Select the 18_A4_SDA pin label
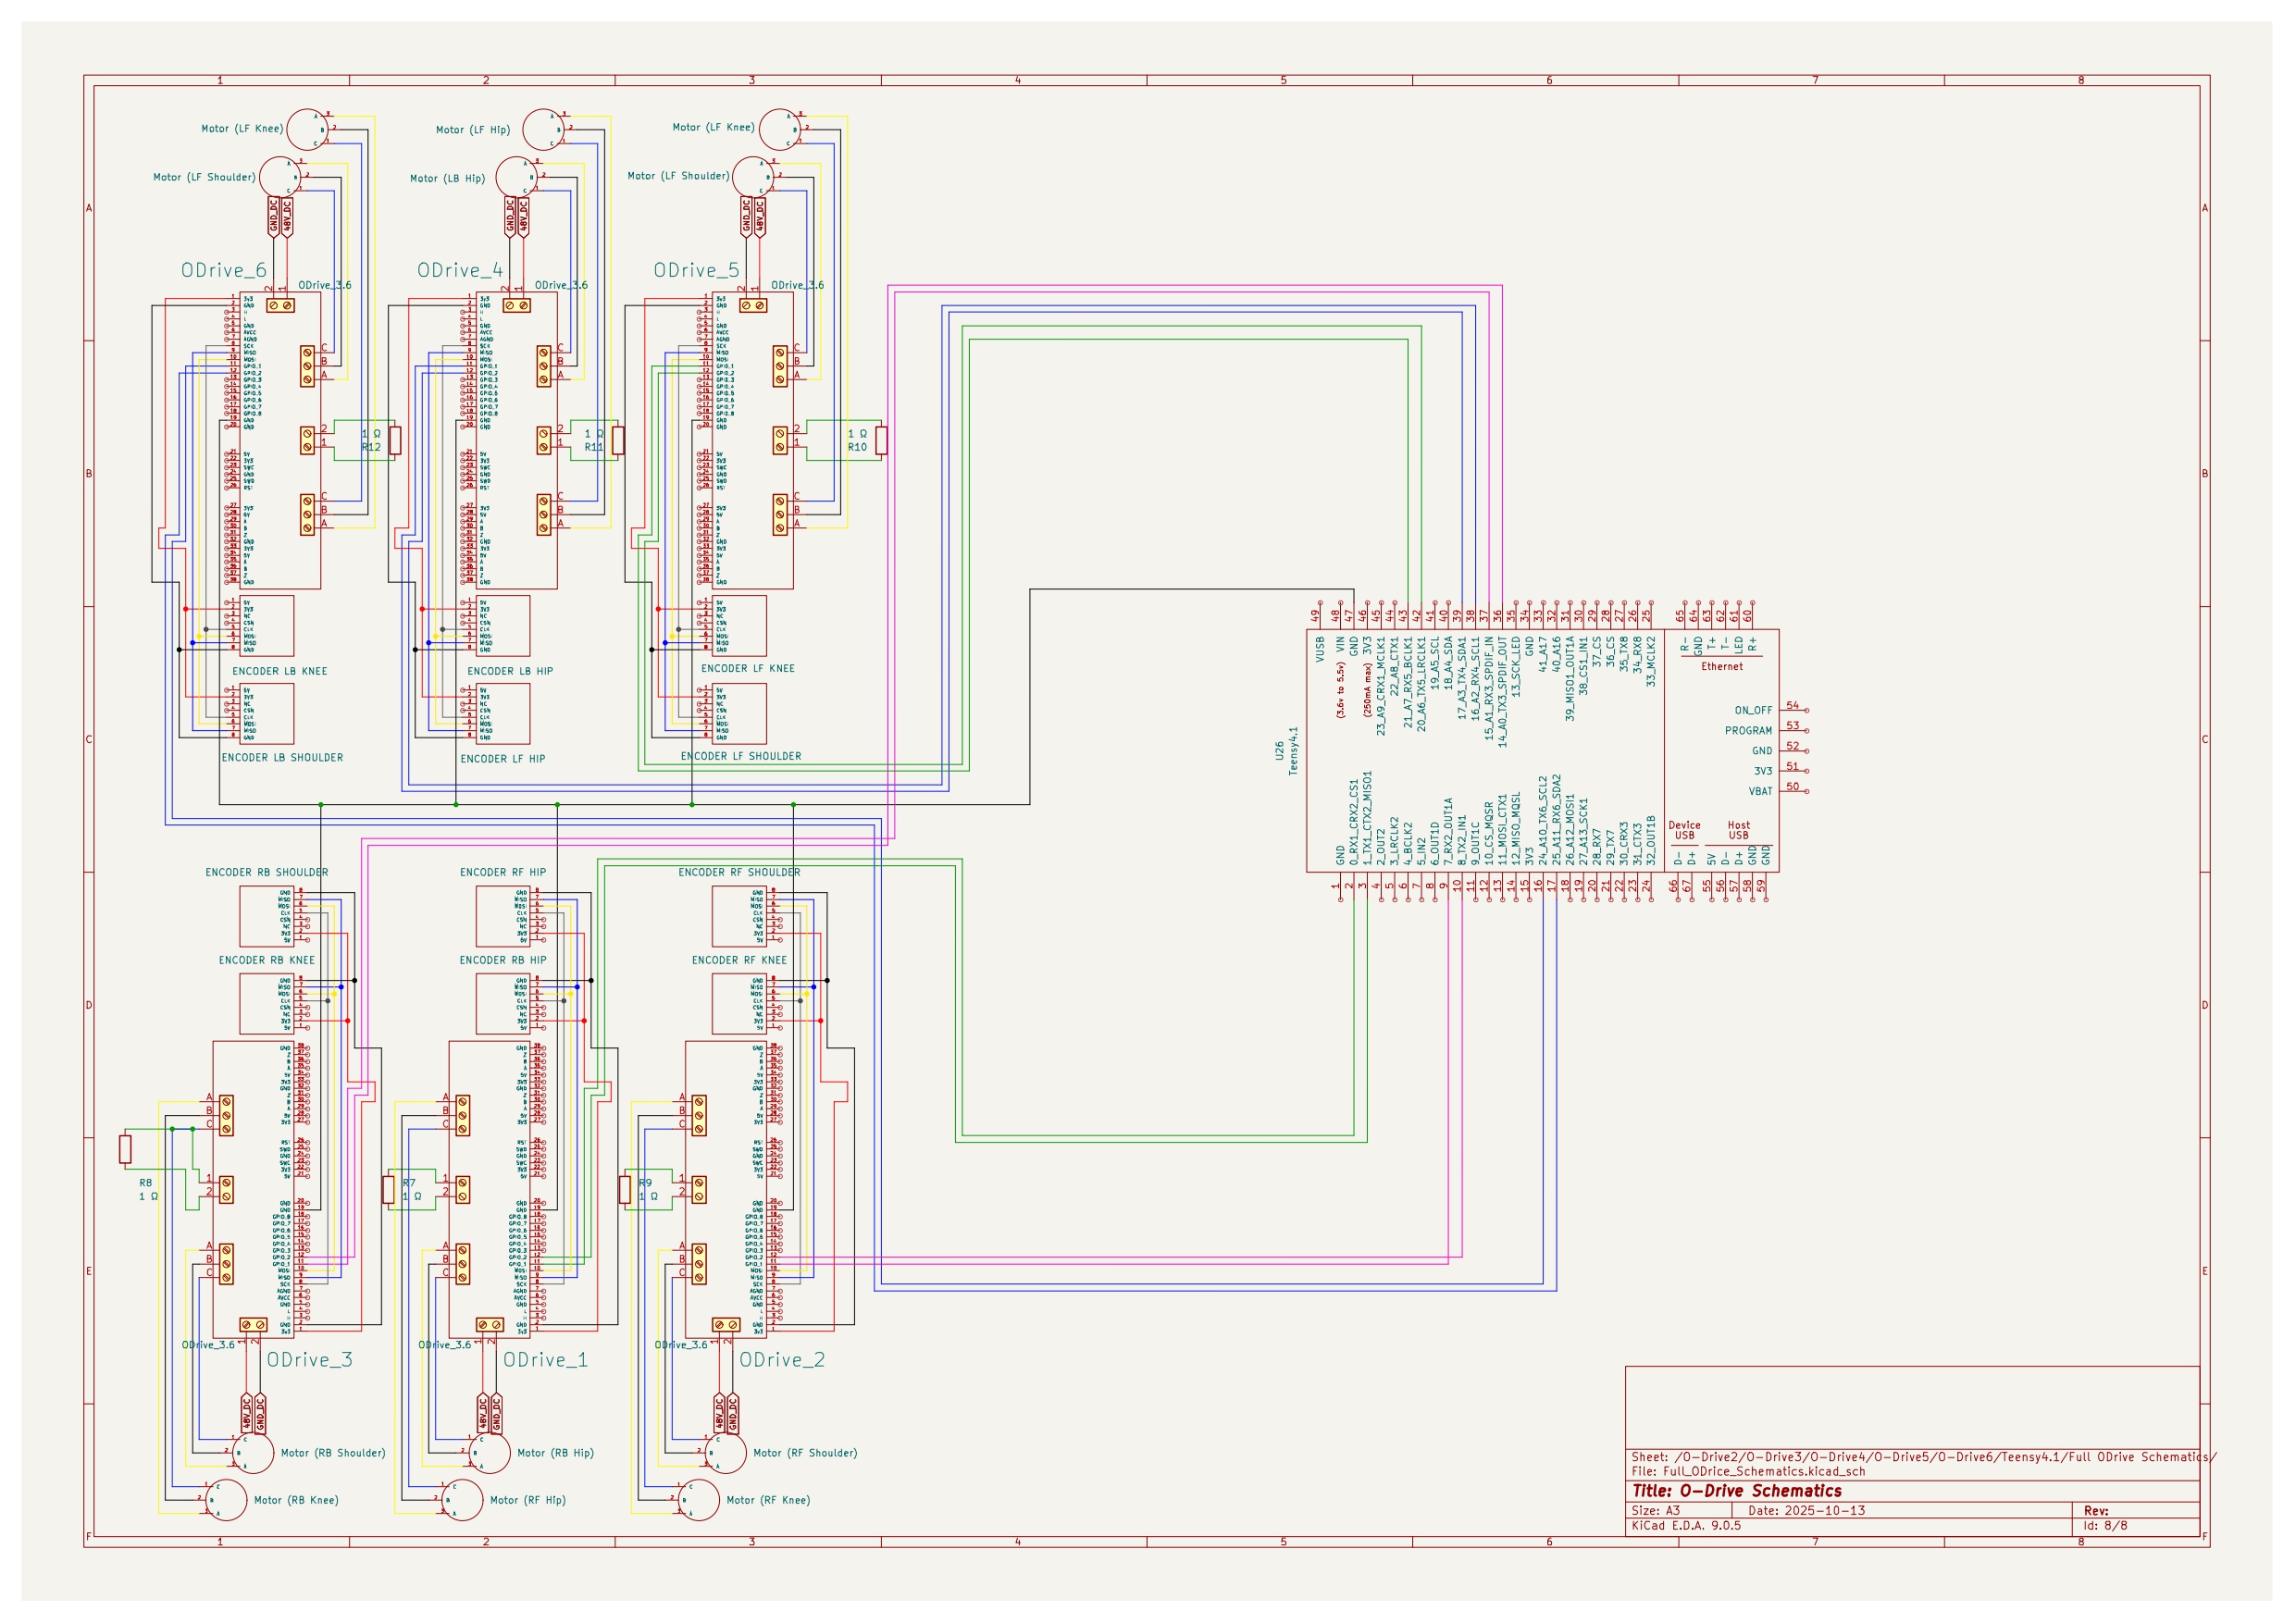The image size is (2296, 1623). pyautogui.click(x=1448, y=663)
